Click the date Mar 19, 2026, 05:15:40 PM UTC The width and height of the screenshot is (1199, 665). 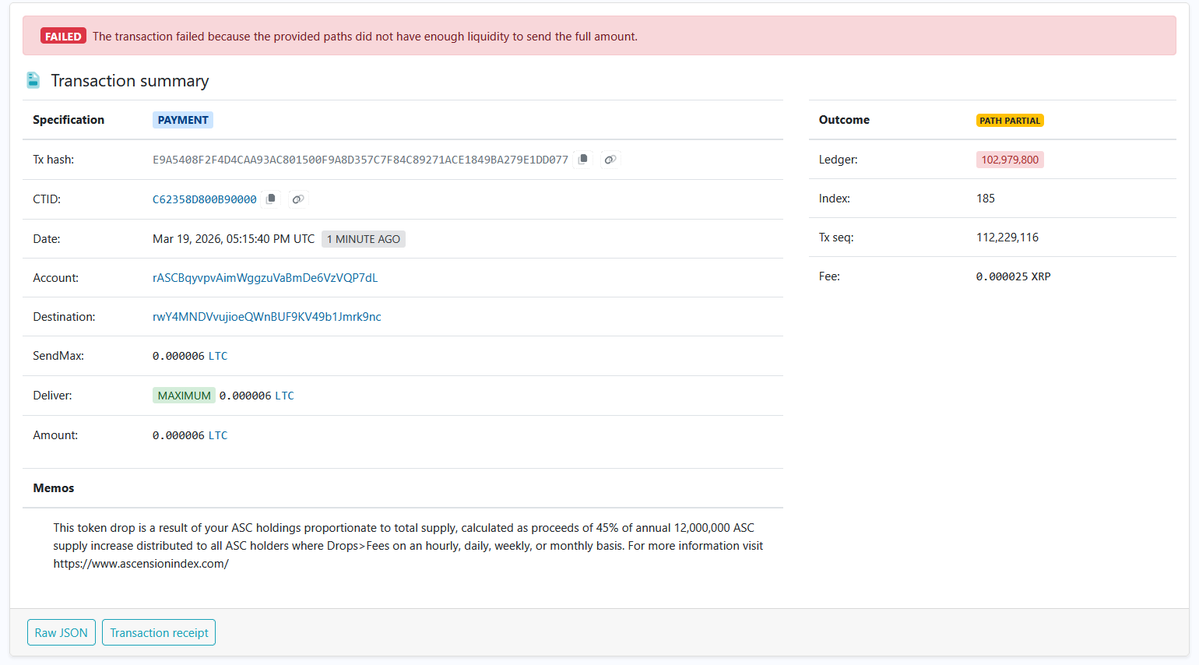click(x=233, y=239)
